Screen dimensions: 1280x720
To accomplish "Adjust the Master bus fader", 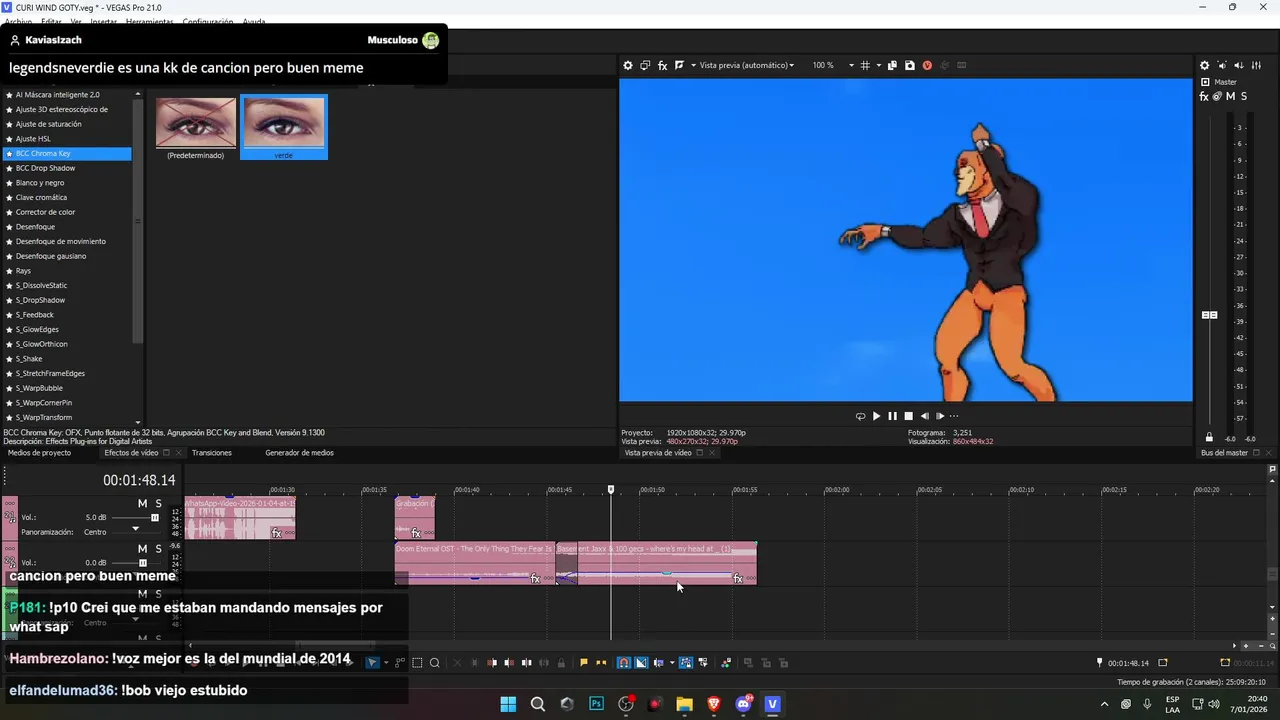I will pyautogui.click(x=1209, y=315).
